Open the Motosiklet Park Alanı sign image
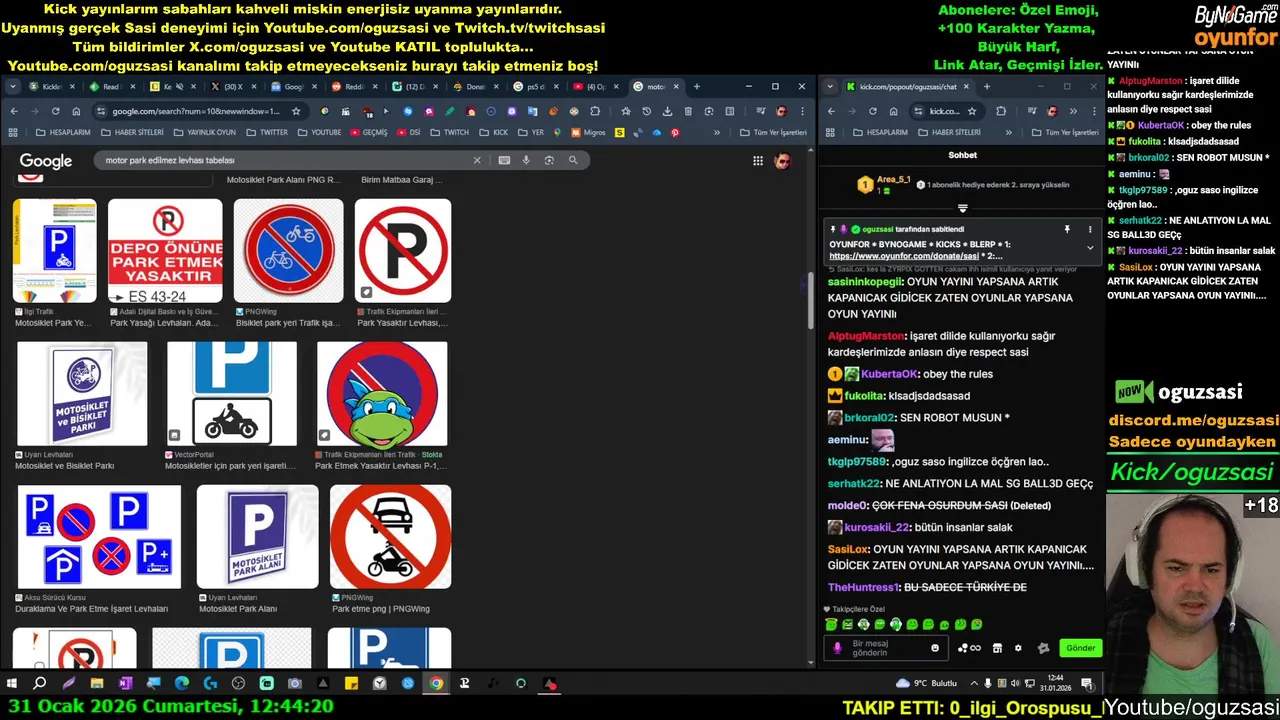Screen dimensions: 1280x720 click(x=257, y=537)
